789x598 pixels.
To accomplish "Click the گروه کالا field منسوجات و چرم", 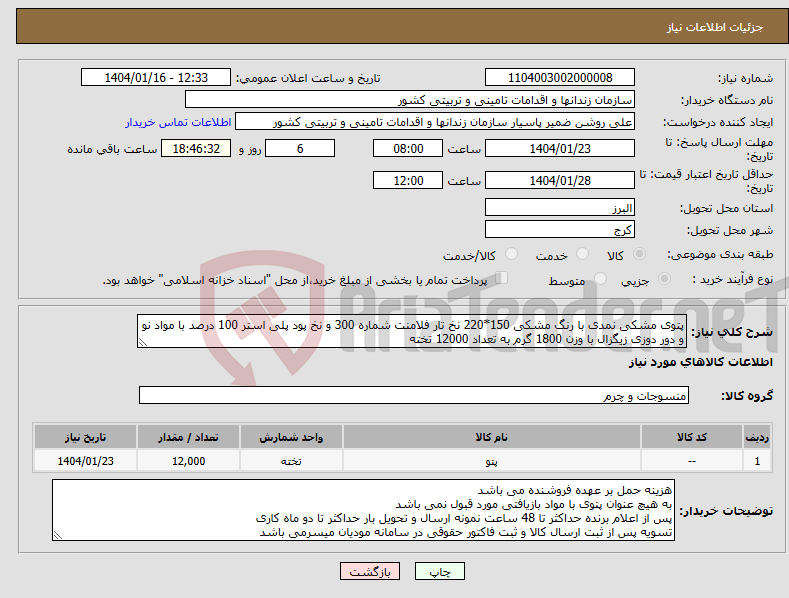I will (x=414, y=395).
